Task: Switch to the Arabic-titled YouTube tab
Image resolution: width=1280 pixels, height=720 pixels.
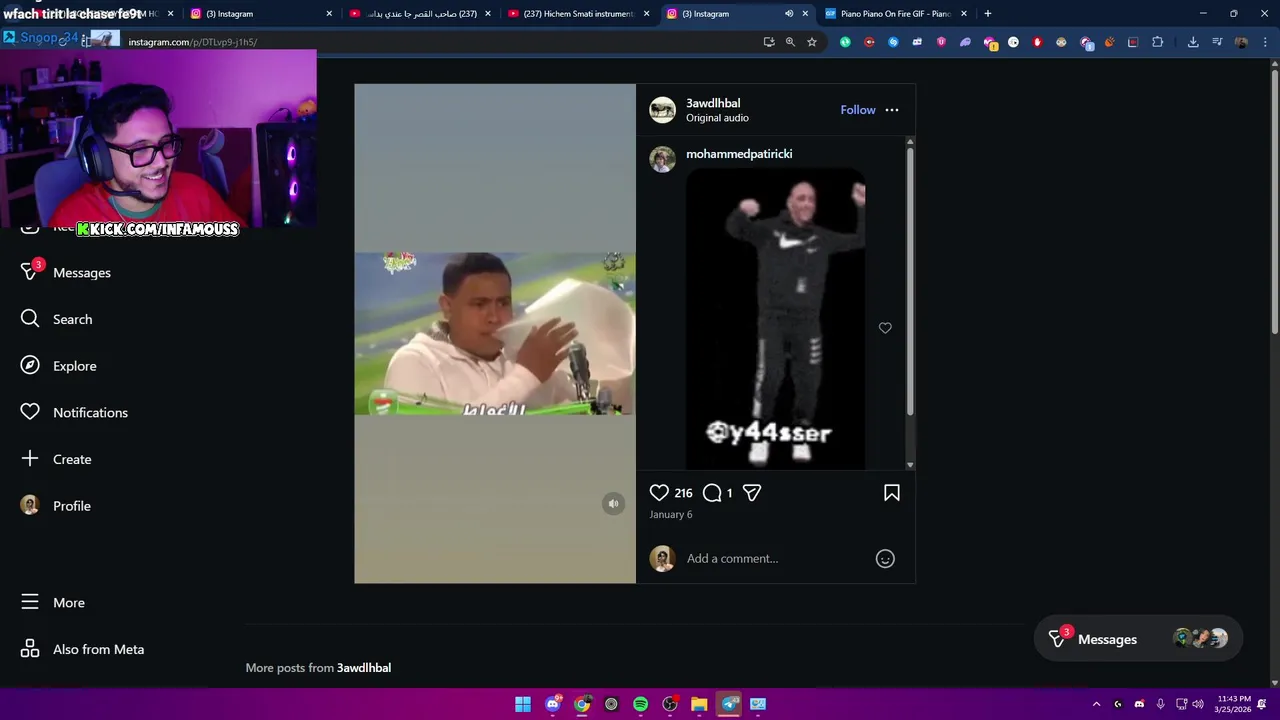Action: click(x=420, y=14)
